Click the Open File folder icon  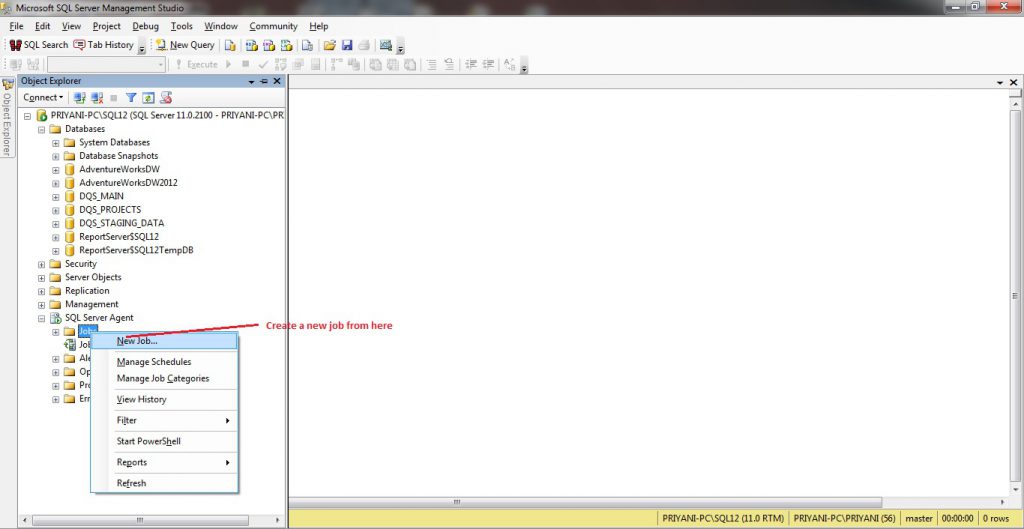pos(329,45)
